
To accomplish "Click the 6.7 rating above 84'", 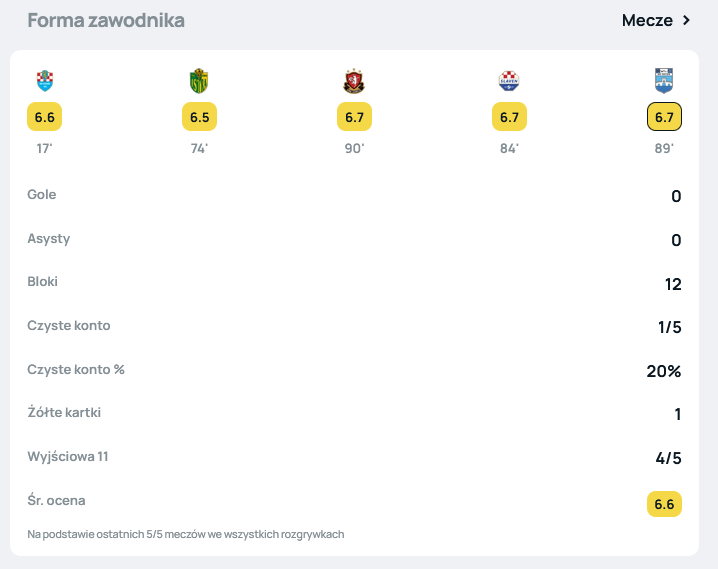I will click(x=509, y=117).
